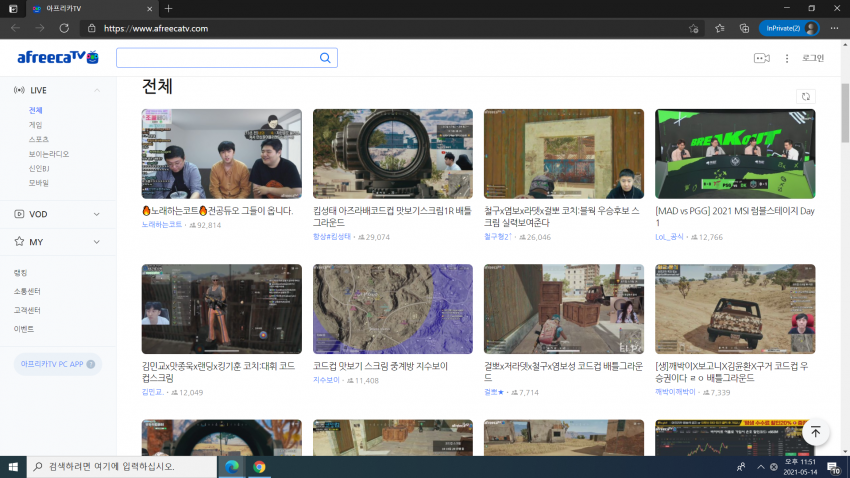Add this page to favorites star
This screenshot has height=478, width=850.
(x=693, y=29)
